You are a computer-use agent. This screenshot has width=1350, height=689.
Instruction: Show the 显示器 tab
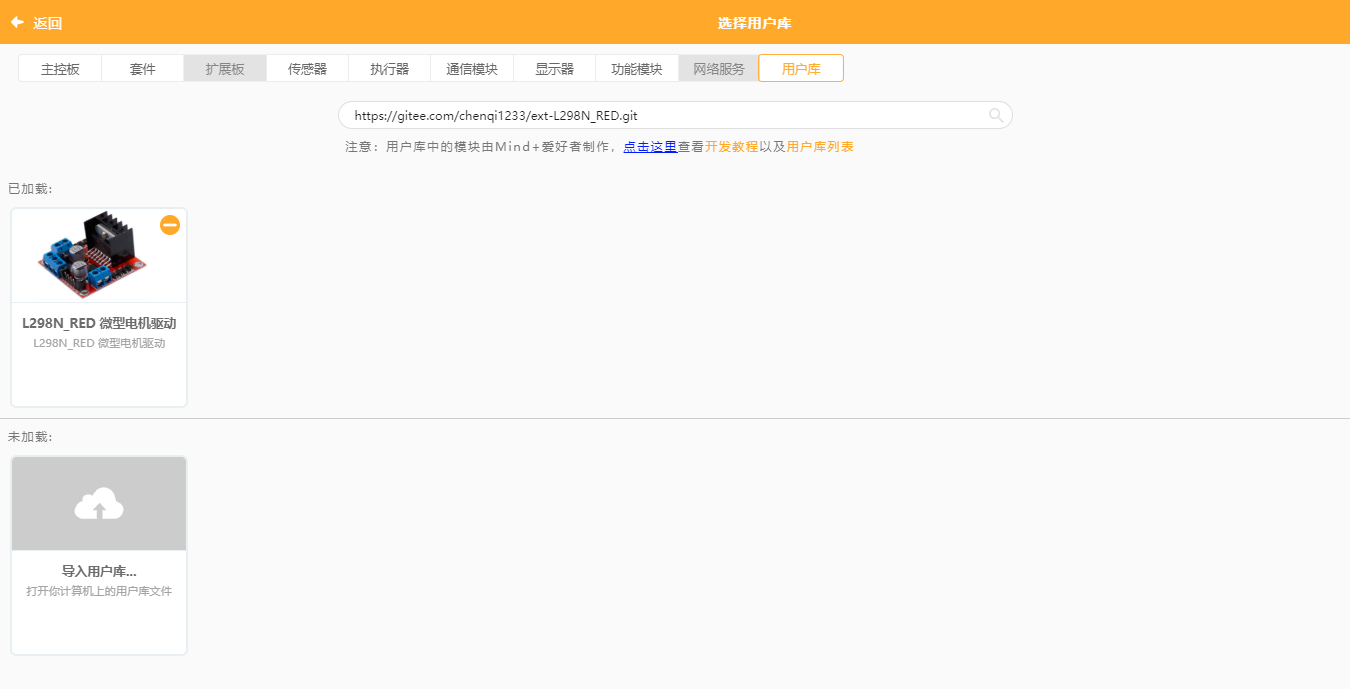[x=554, y=69]
